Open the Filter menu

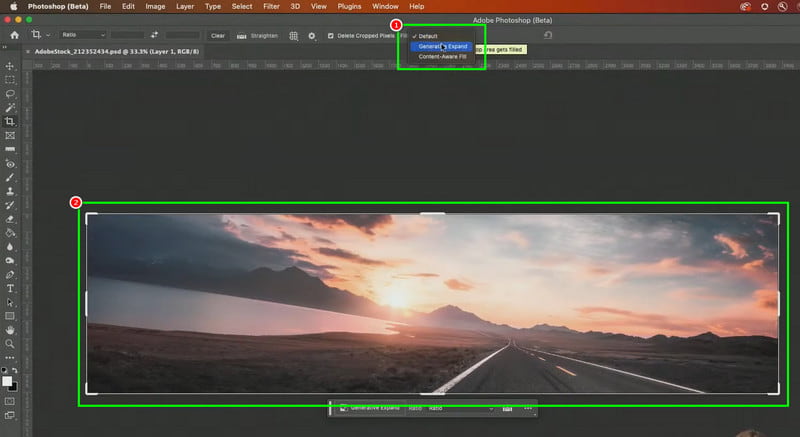coord(271,7)
